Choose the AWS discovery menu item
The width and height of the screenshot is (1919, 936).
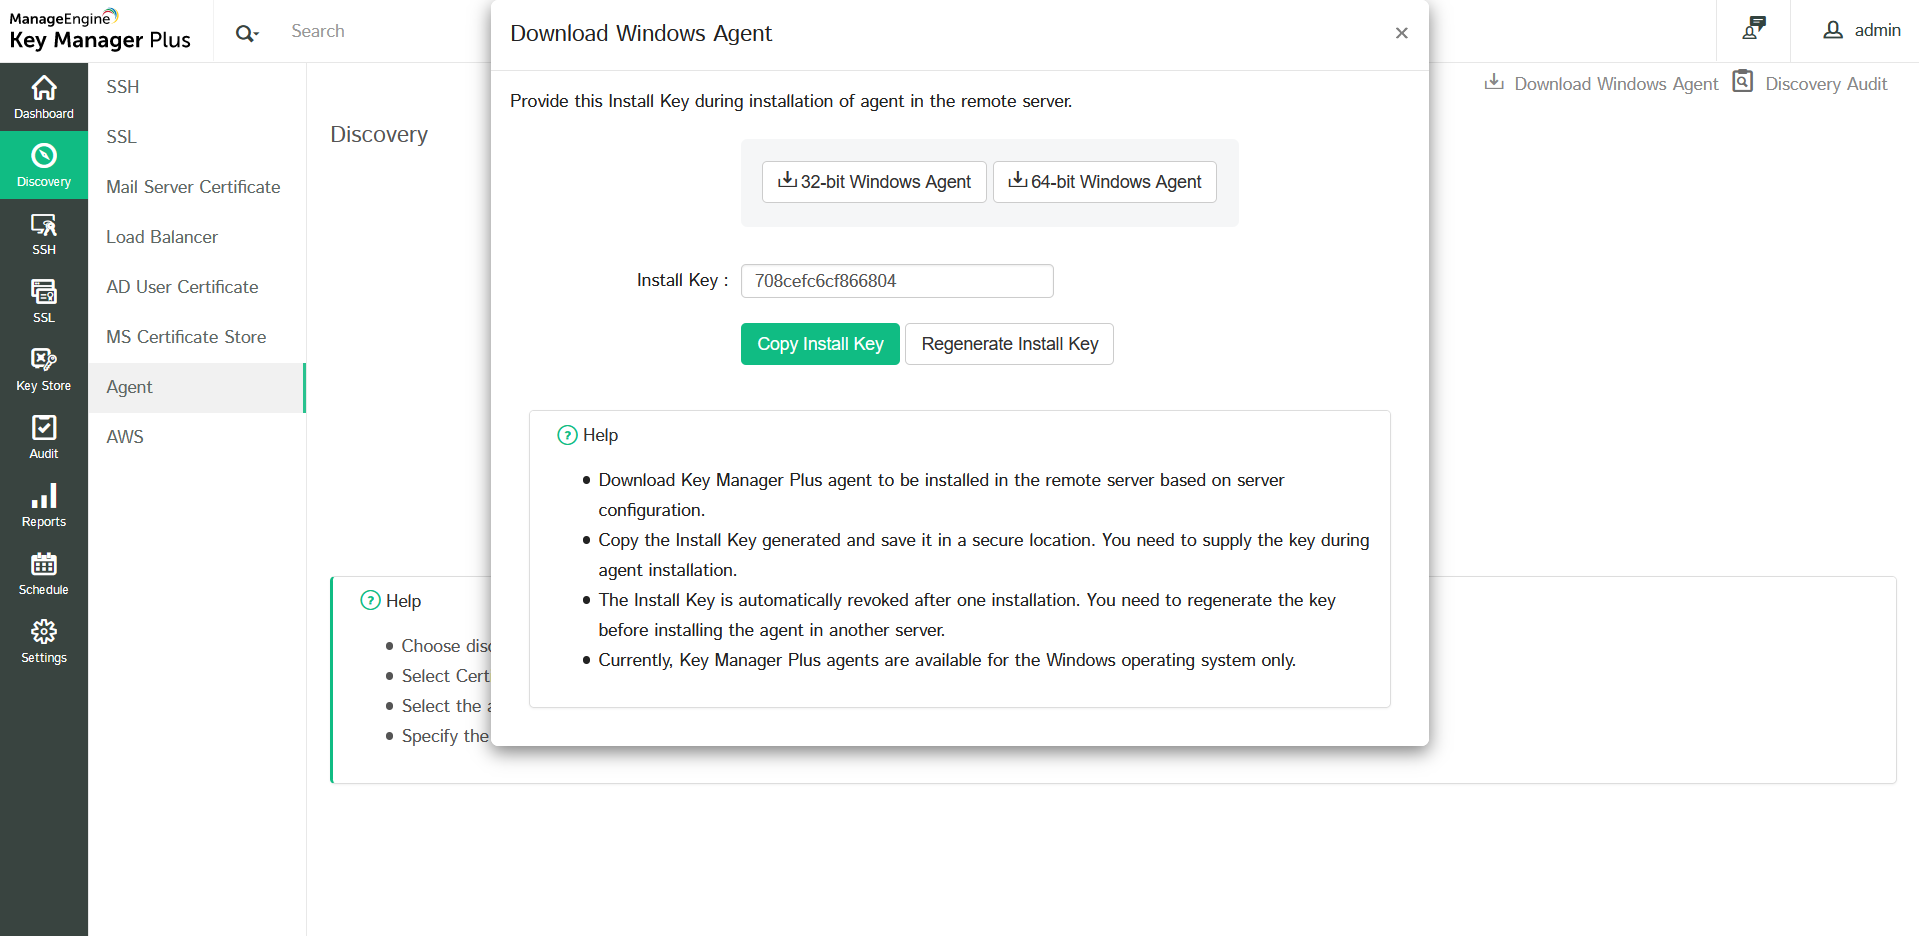(125, 437)
